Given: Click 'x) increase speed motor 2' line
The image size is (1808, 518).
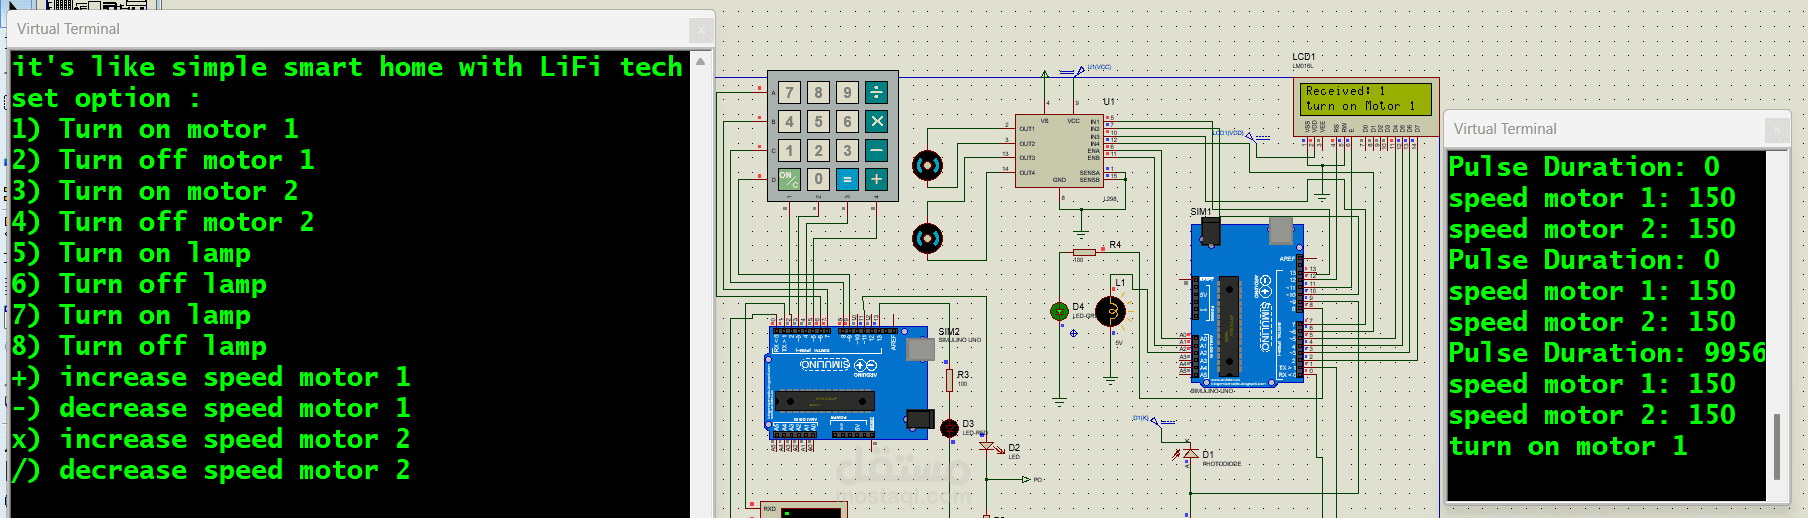Looking at the screenshot, I should pyautogui.click(x=211, y=439).
